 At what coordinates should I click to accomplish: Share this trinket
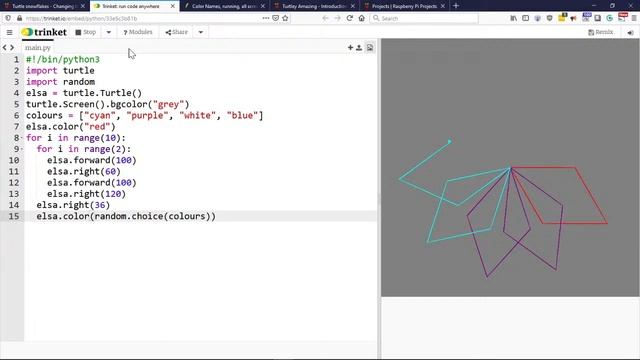click(x=176, y=32)
